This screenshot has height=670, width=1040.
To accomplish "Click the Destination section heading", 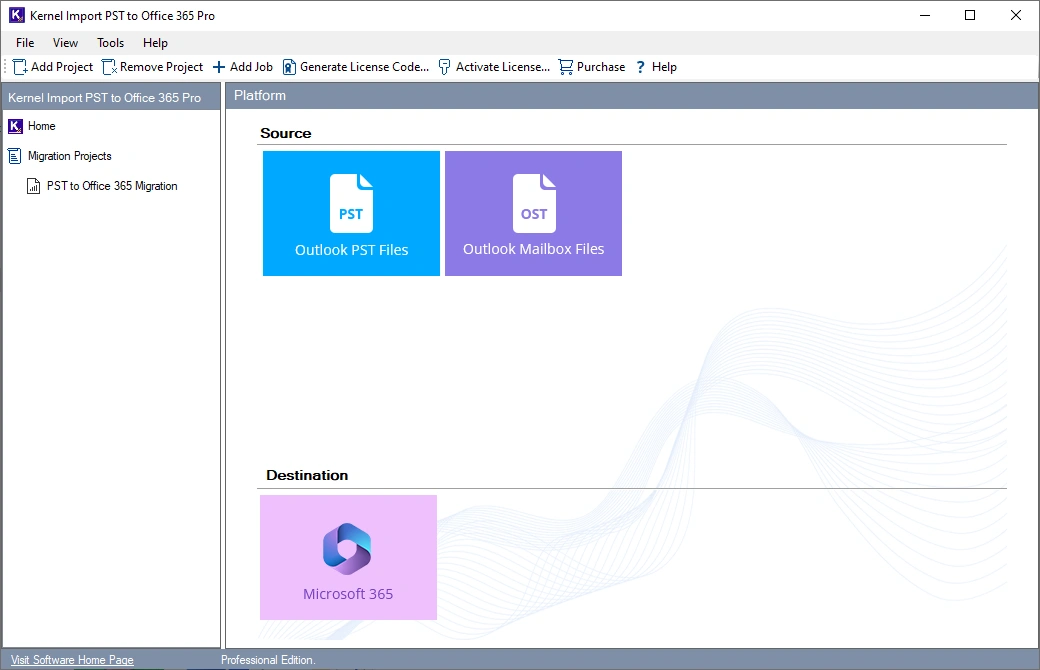I will pyautogui.click(x=306, y=475).
